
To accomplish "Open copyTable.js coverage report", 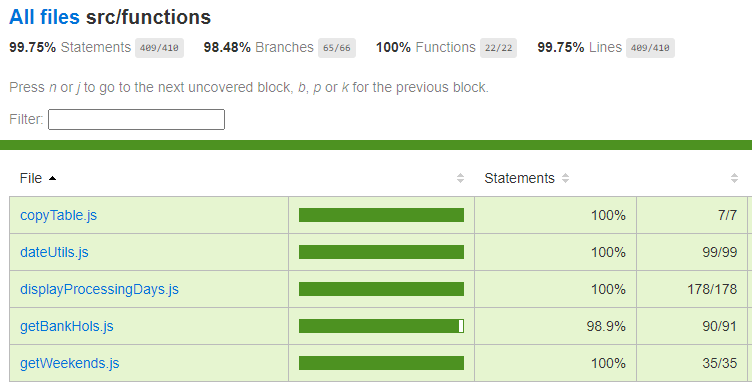I will pyautogui.click(x=59, y=215).
